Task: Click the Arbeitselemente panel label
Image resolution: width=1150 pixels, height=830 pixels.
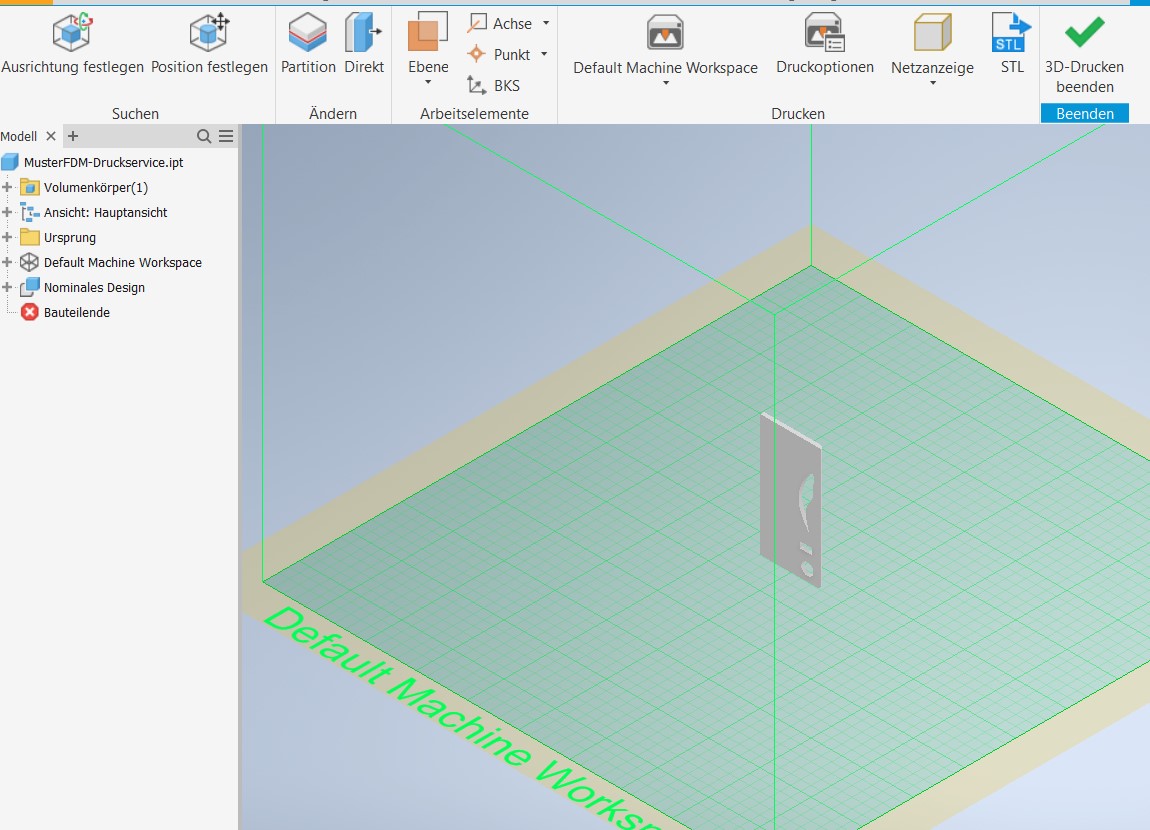Action: pos(475,114)
